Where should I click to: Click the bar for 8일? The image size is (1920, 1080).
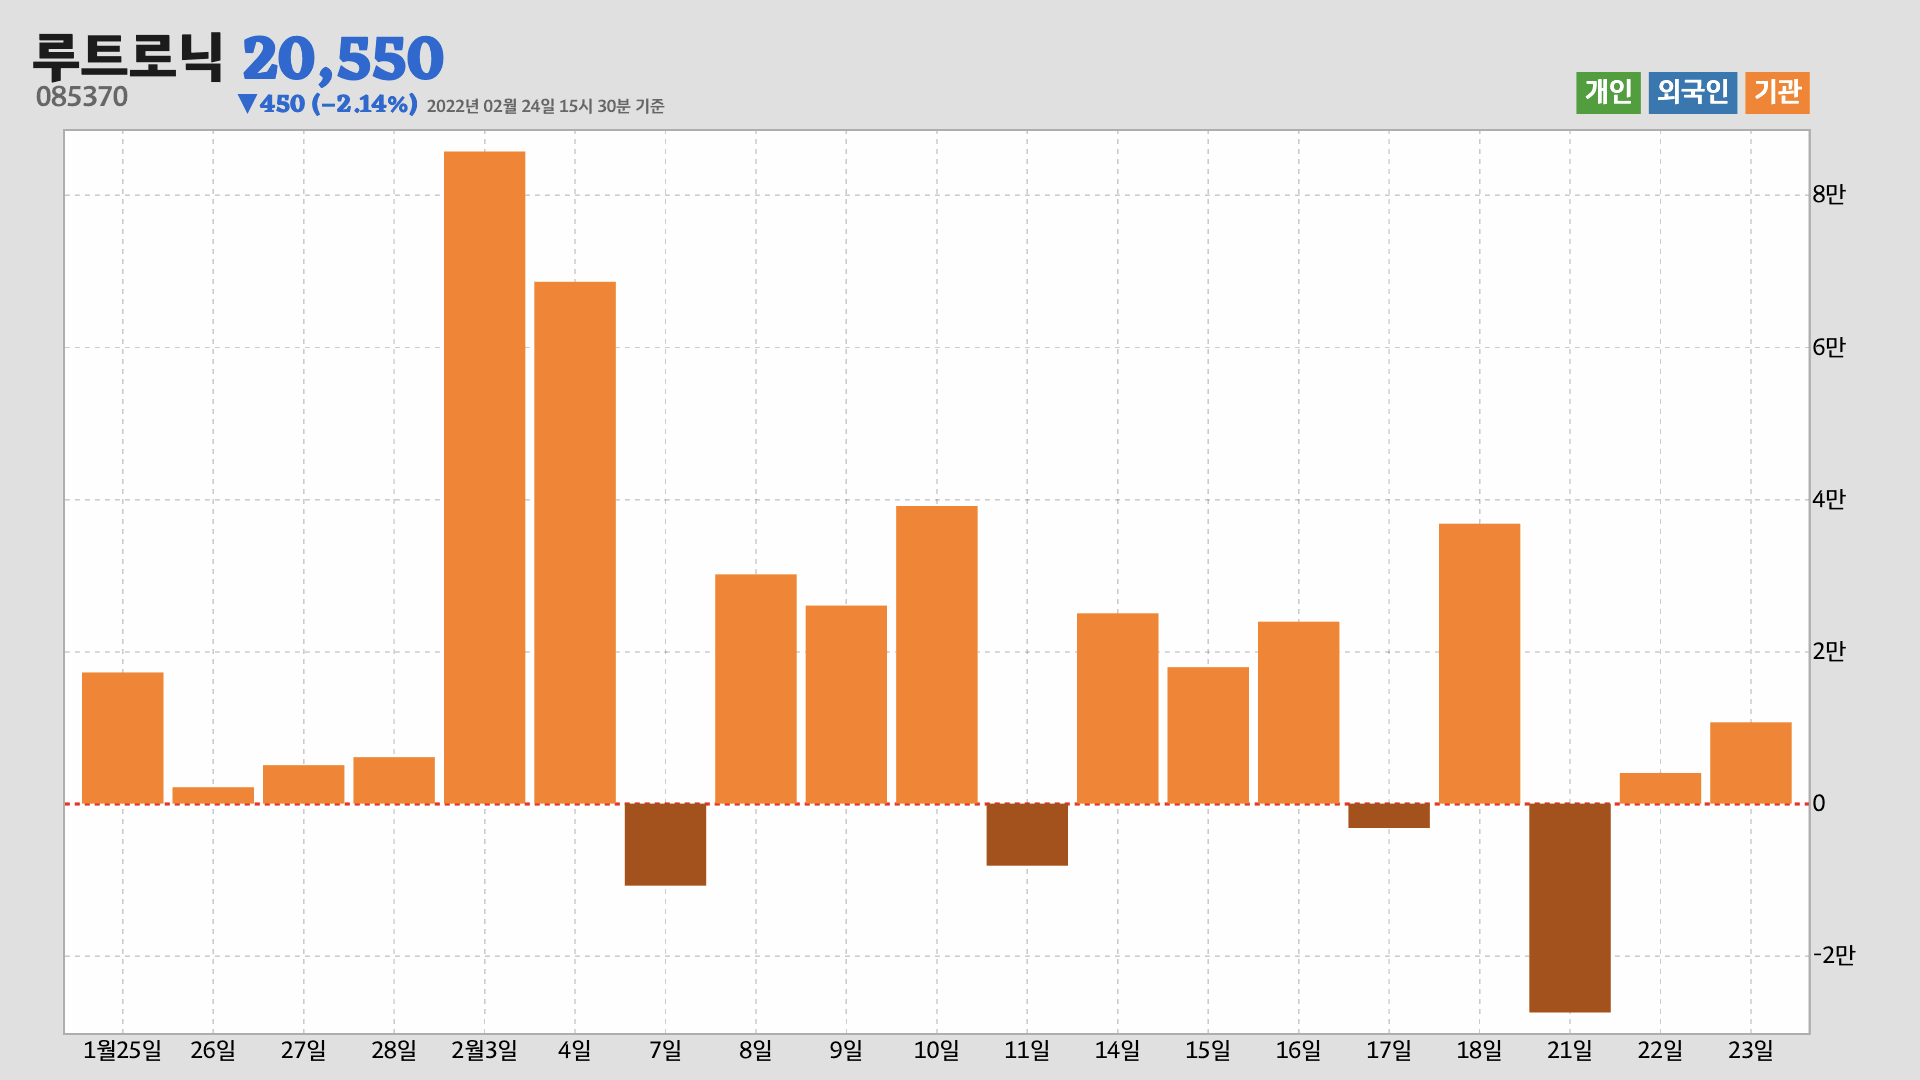point(756,689)
